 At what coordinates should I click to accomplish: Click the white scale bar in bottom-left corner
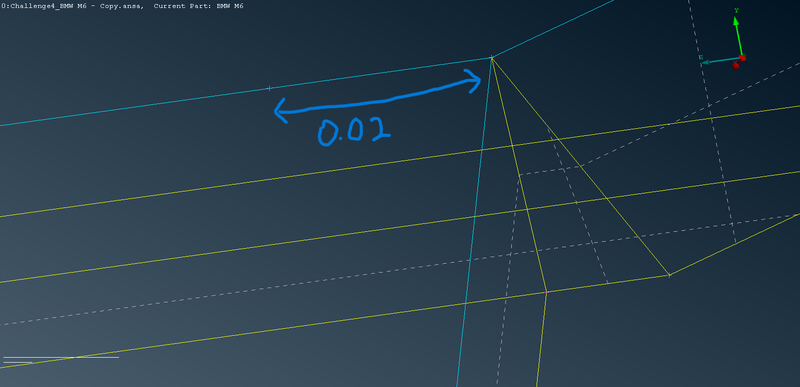[x=61, y=357]
